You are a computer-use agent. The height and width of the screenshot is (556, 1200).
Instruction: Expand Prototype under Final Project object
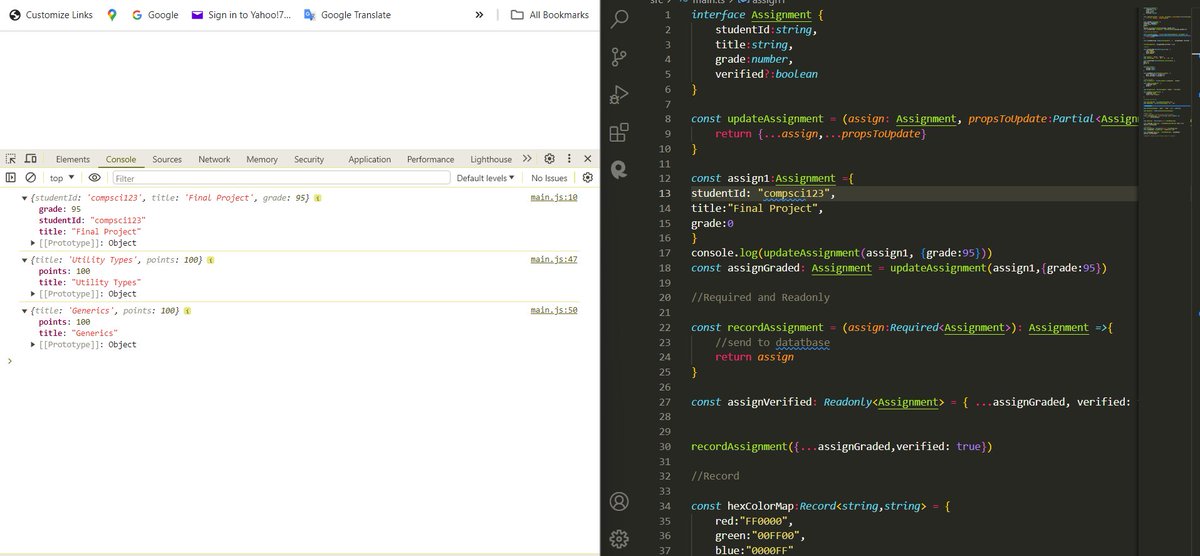tap(34, 243)
